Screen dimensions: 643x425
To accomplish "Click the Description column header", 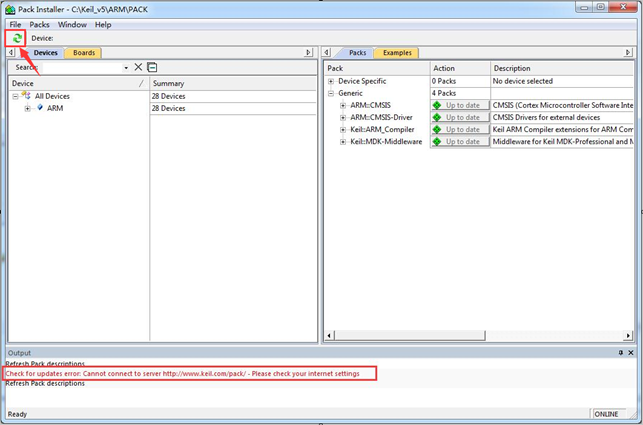I will tap(562, 68).
